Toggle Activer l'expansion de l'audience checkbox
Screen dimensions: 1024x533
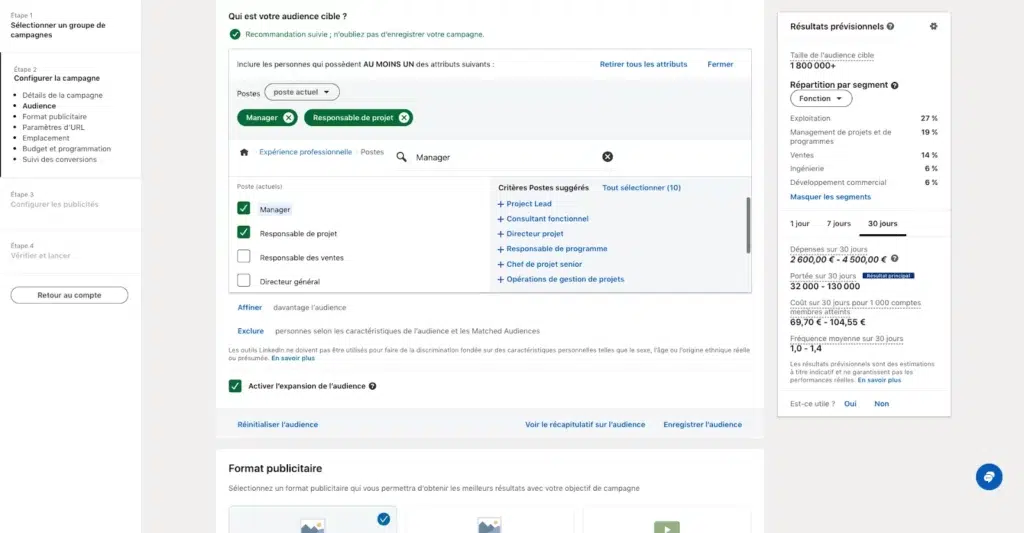coord(235,386)
